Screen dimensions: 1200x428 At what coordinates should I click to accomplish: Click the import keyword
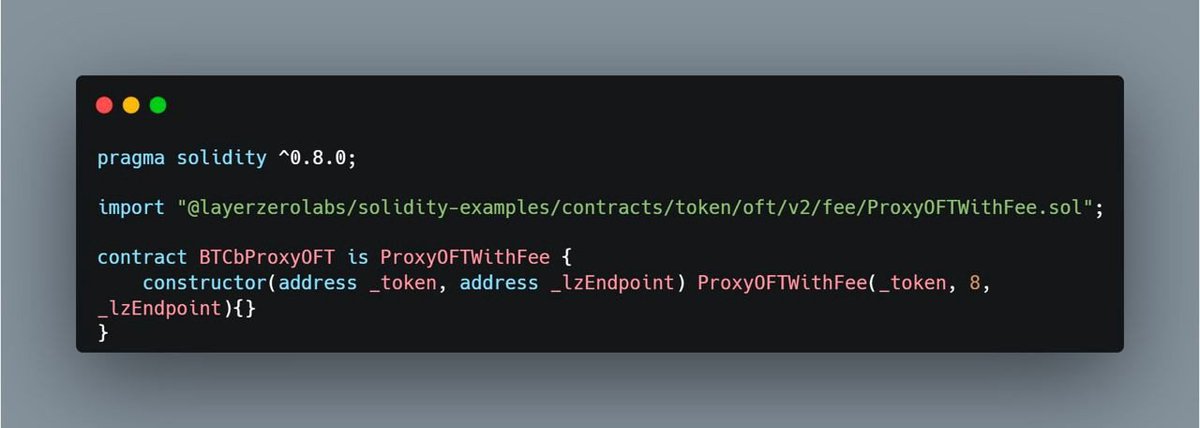pos(132,208)
